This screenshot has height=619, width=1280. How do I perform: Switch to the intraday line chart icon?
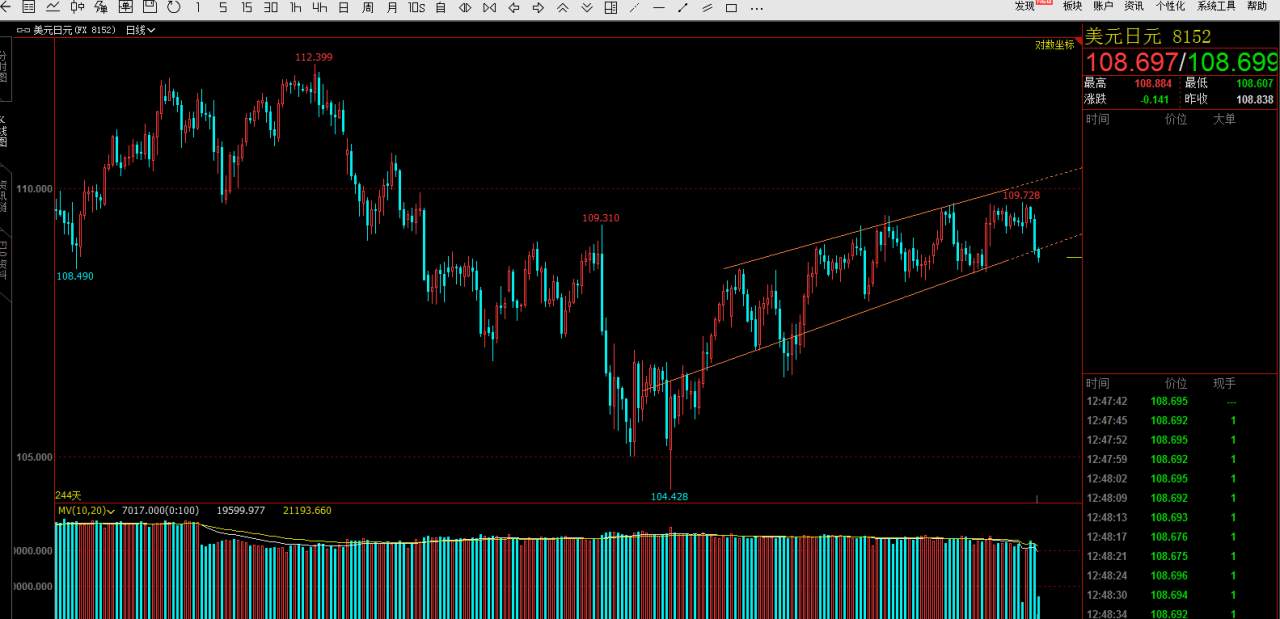(52, 7)
